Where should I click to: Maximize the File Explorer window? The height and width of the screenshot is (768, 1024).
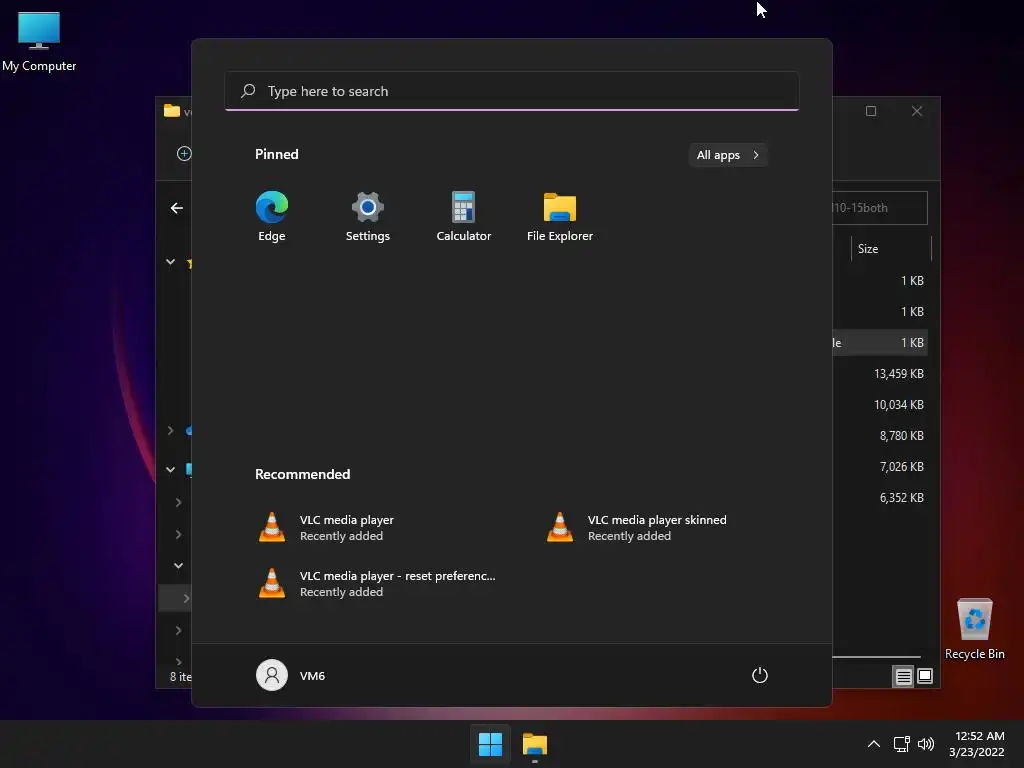[x=871, y=111]
